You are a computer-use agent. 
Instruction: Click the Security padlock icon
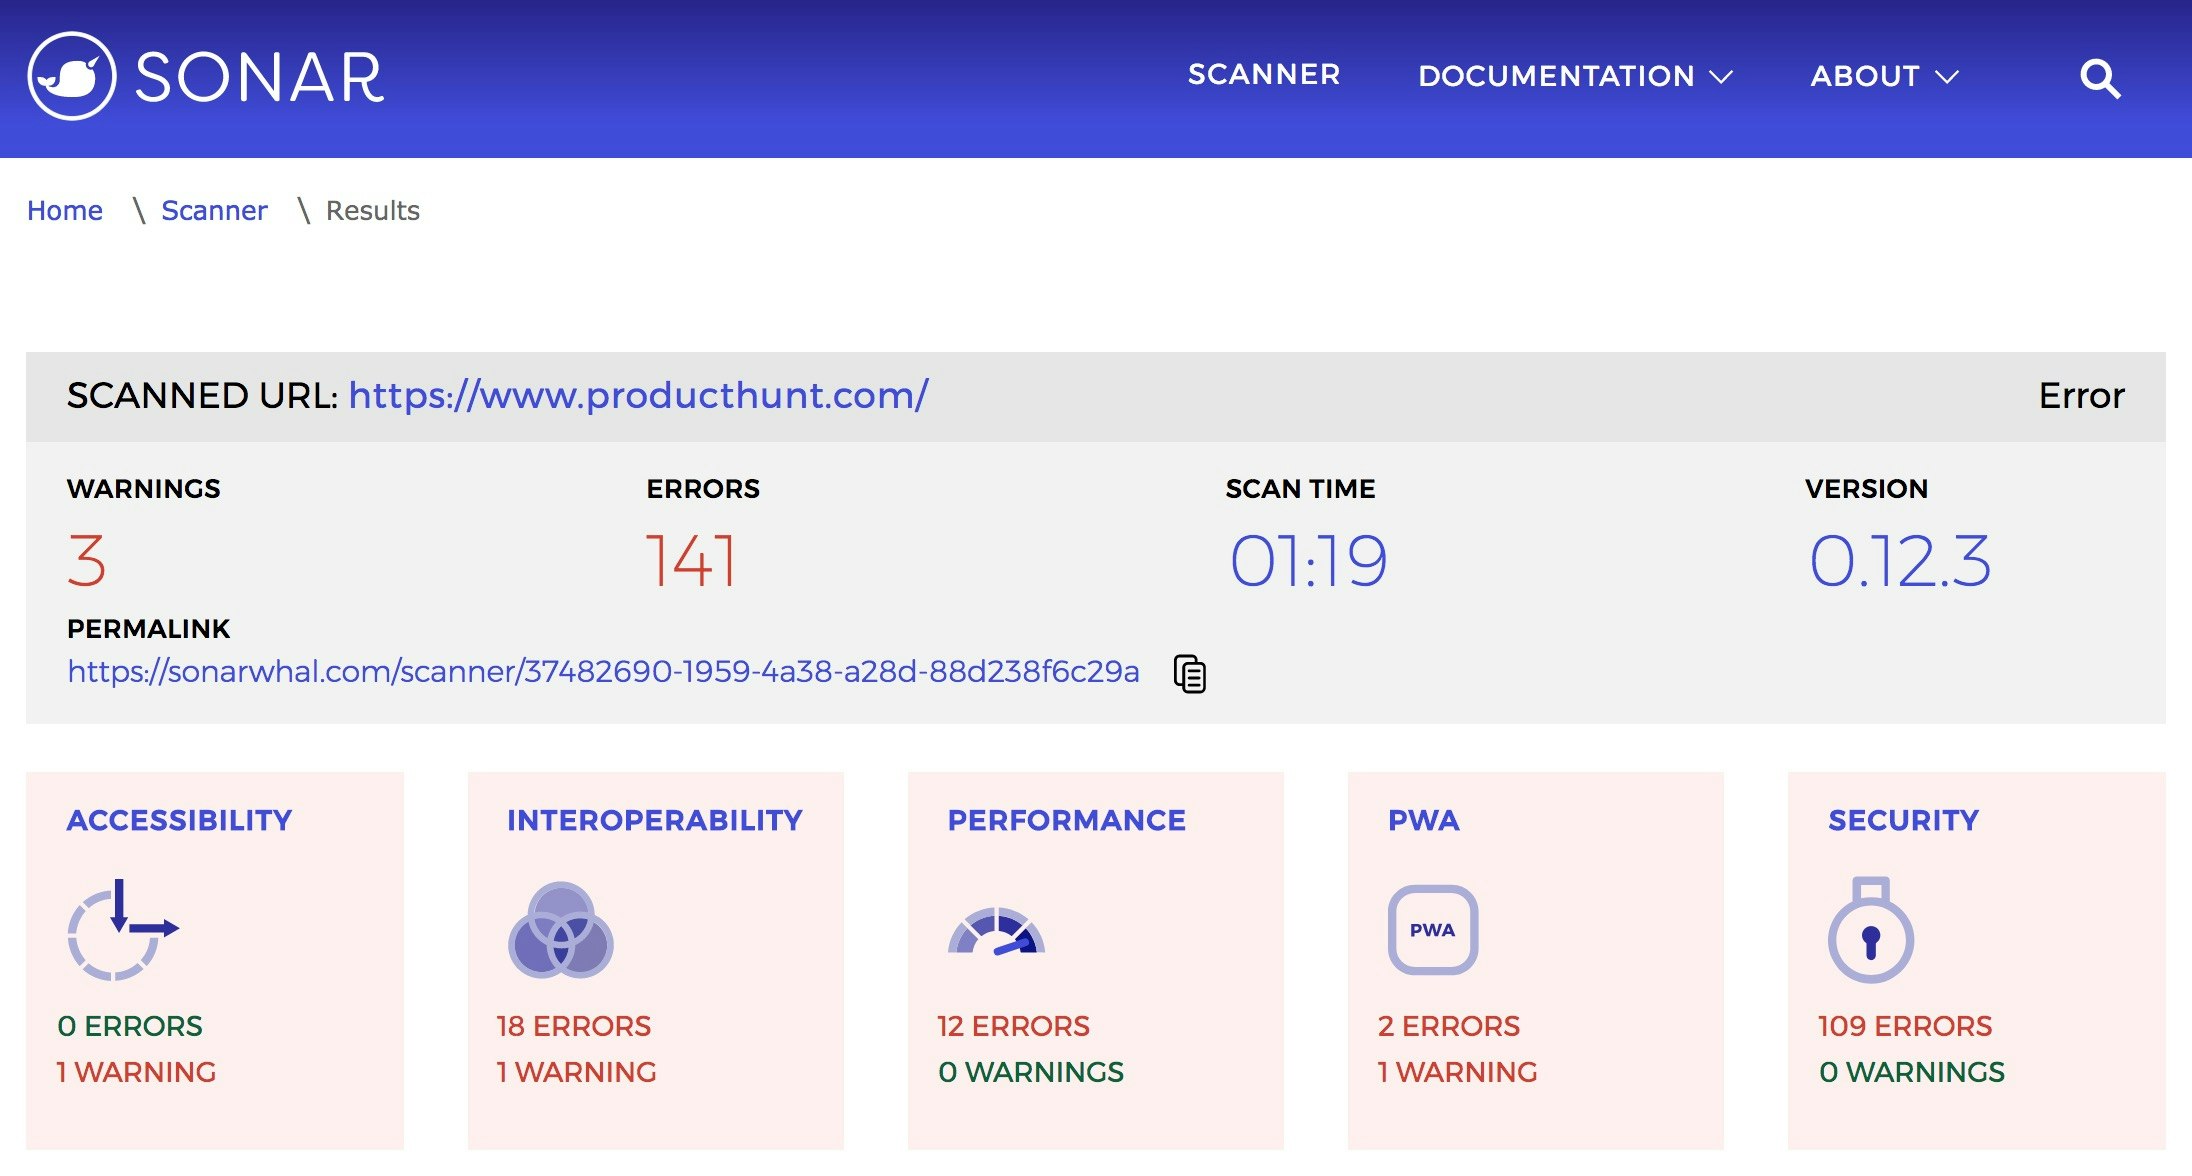(x=1871, y=930)
